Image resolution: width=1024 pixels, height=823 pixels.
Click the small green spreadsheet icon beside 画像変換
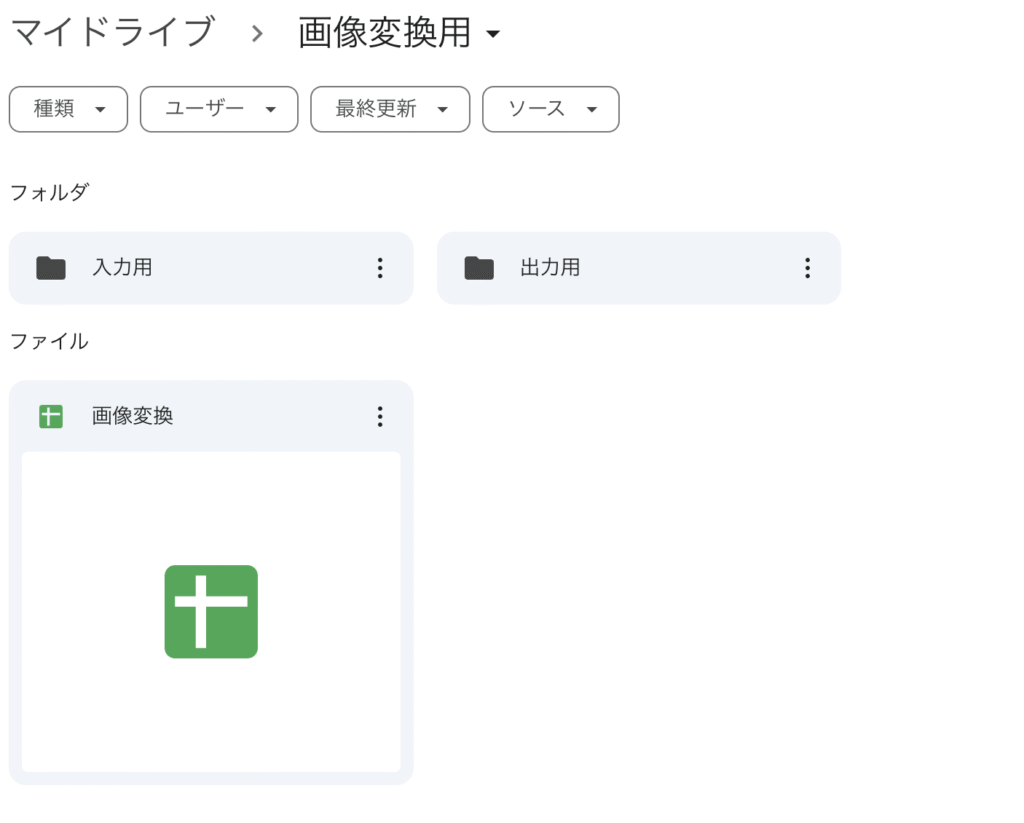tap(51, 416)
